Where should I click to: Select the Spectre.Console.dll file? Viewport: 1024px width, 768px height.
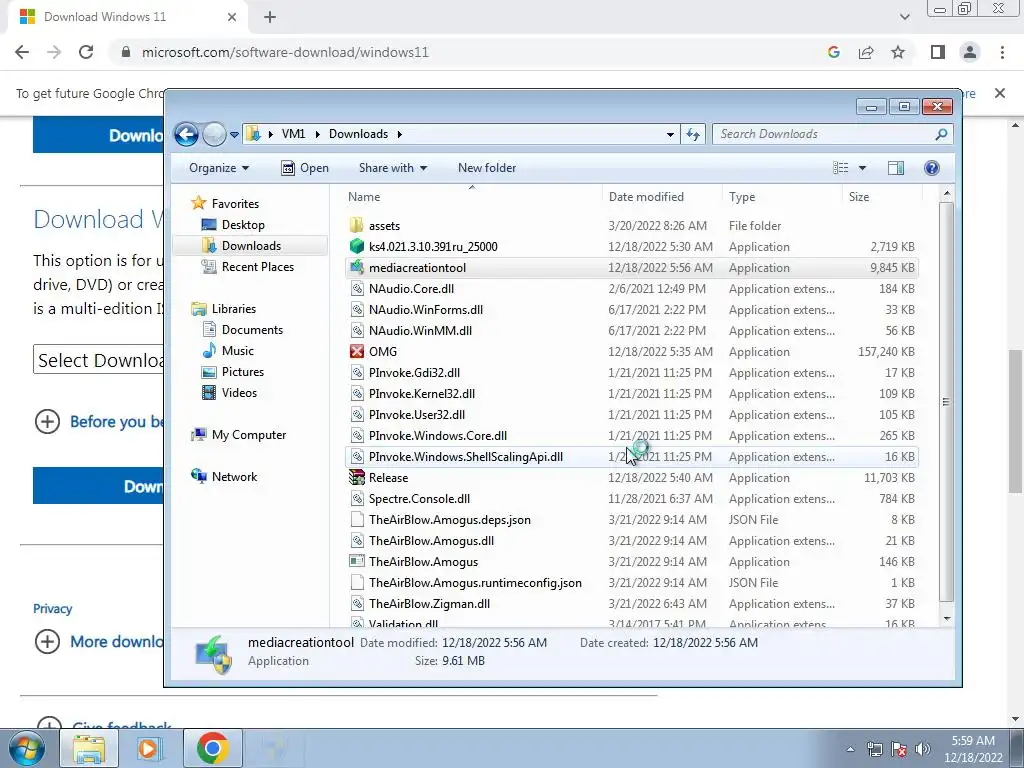pos(632,498)
